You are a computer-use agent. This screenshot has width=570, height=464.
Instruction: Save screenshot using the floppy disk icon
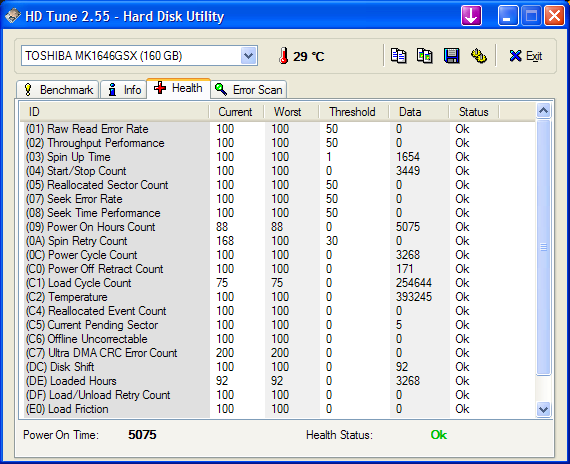click(451, 56)
